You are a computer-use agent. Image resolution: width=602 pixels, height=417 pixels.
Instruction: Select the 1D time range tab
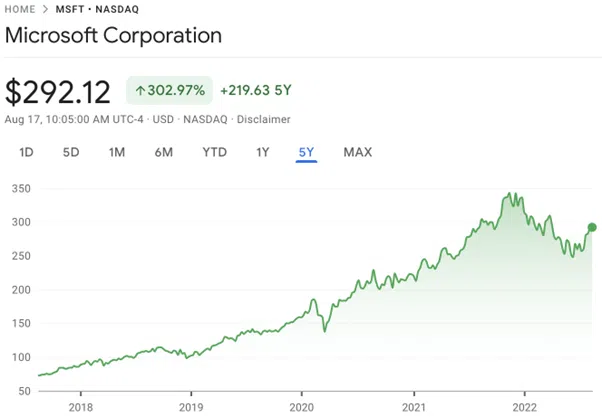[27, 152]
